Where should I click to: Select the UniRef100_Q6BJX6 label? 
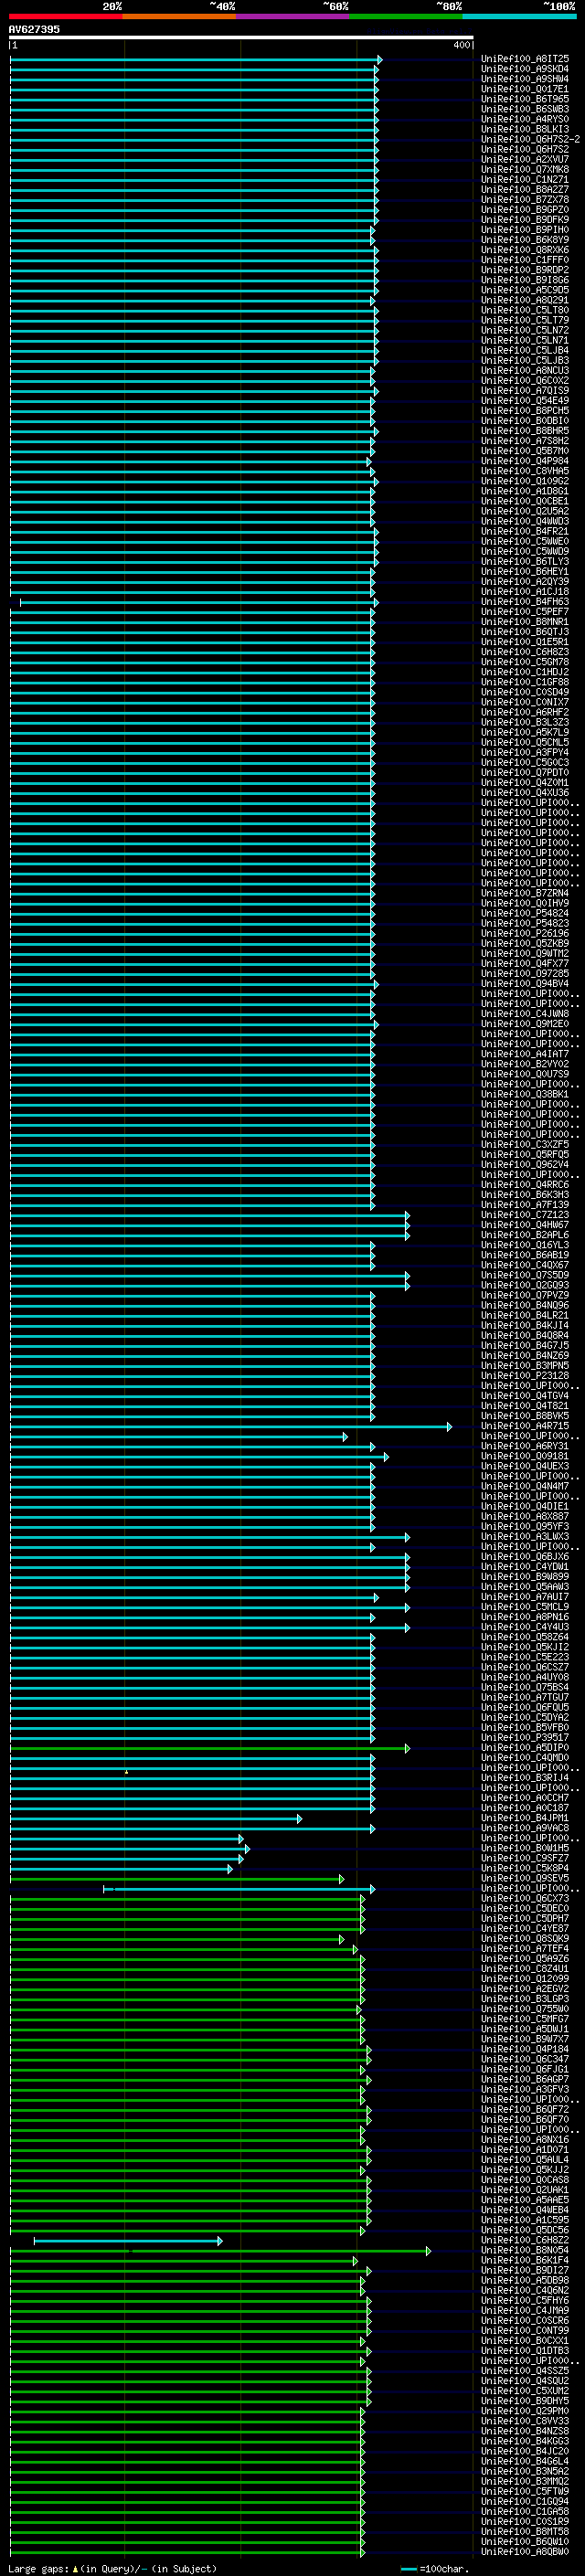(524, 1556)
